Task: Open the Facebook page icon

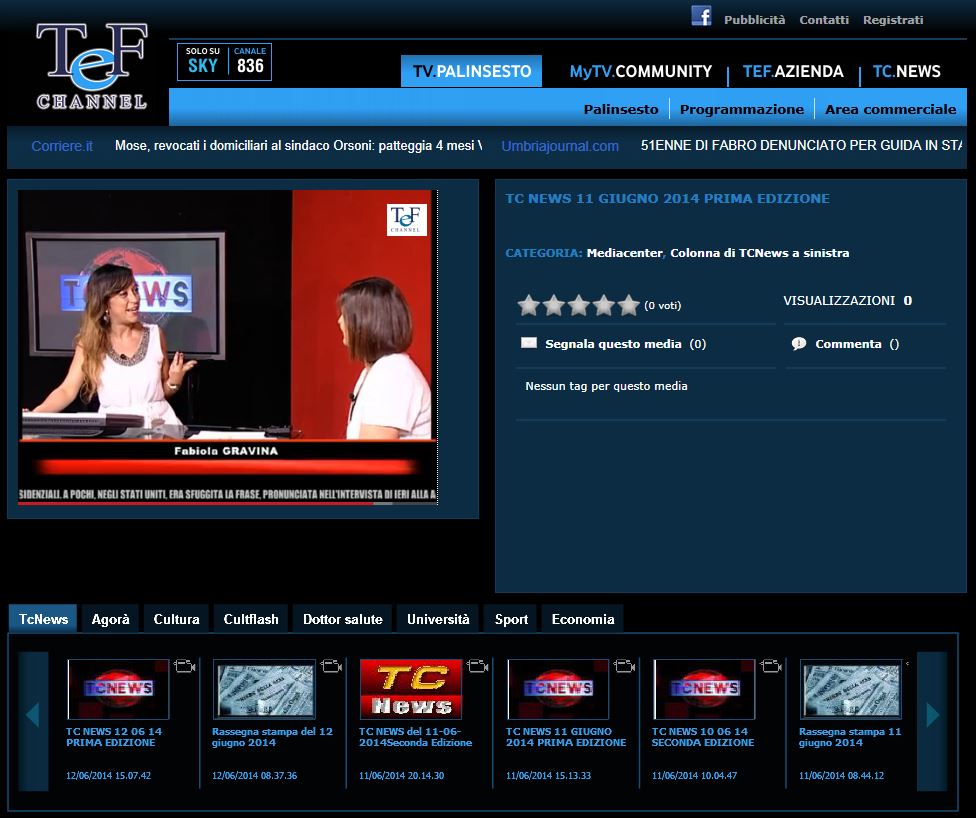Action: (701, 16)
